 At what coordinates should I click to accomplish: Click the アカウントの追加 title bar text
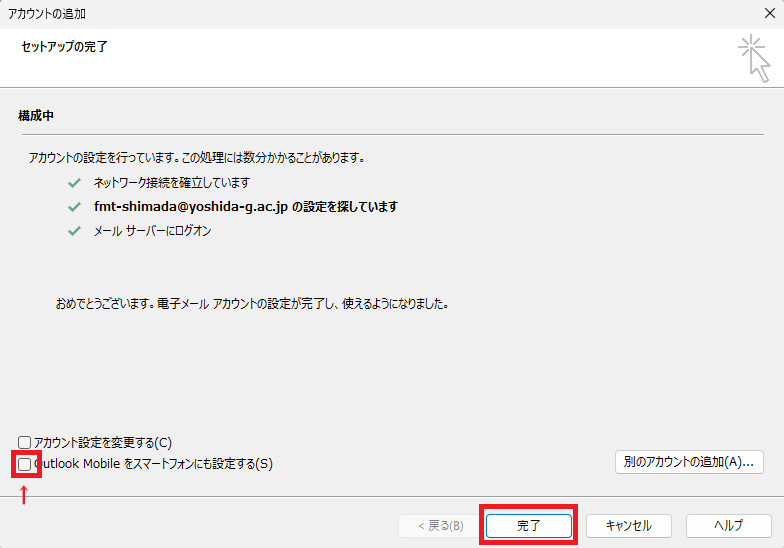tap(47, 13)
